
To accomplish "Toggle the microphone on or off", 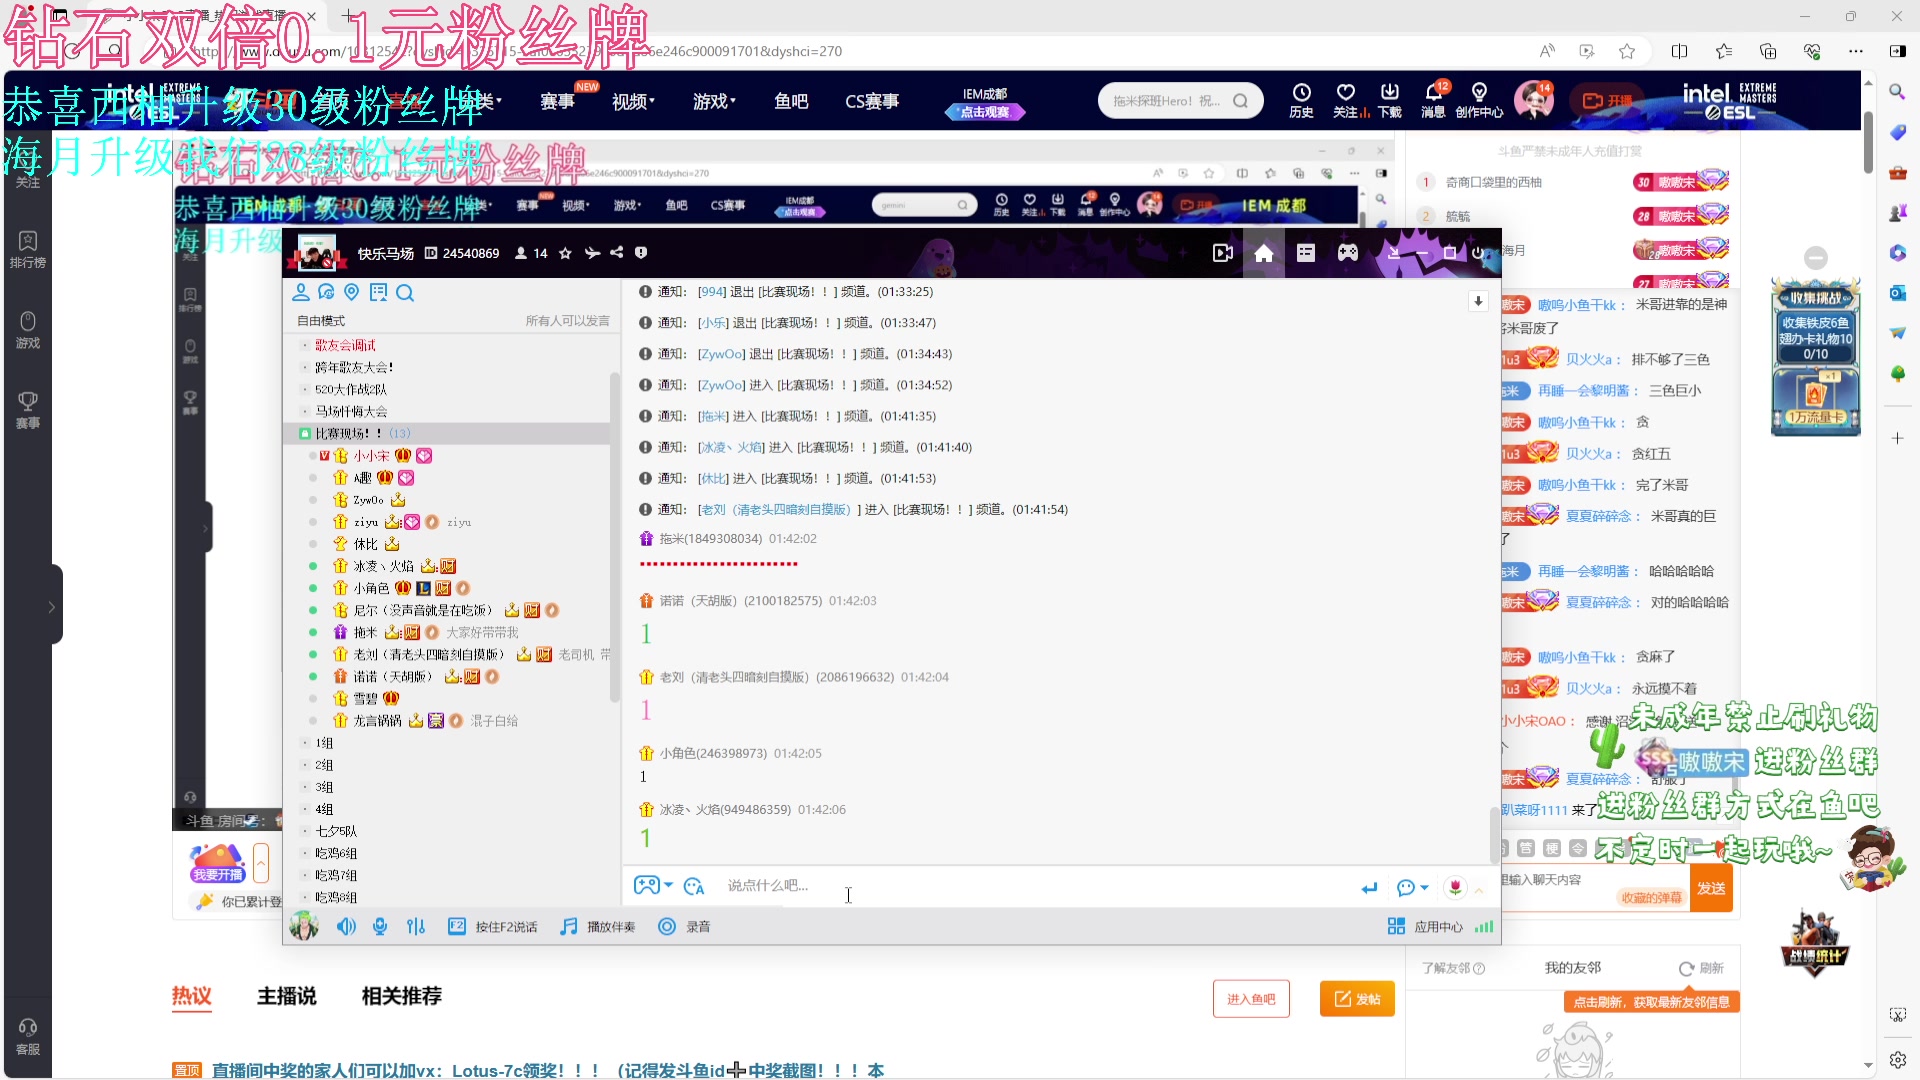I will click(x=379, y=927).
